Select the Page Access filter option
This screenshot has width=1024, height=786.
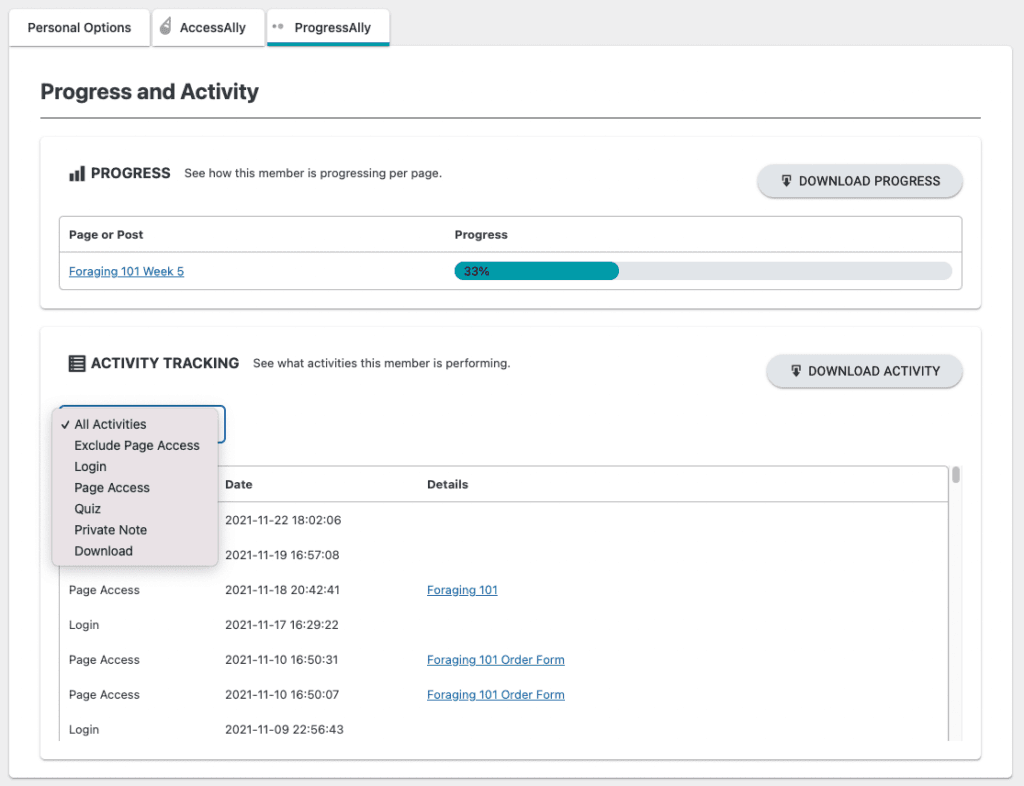(113, 487)
